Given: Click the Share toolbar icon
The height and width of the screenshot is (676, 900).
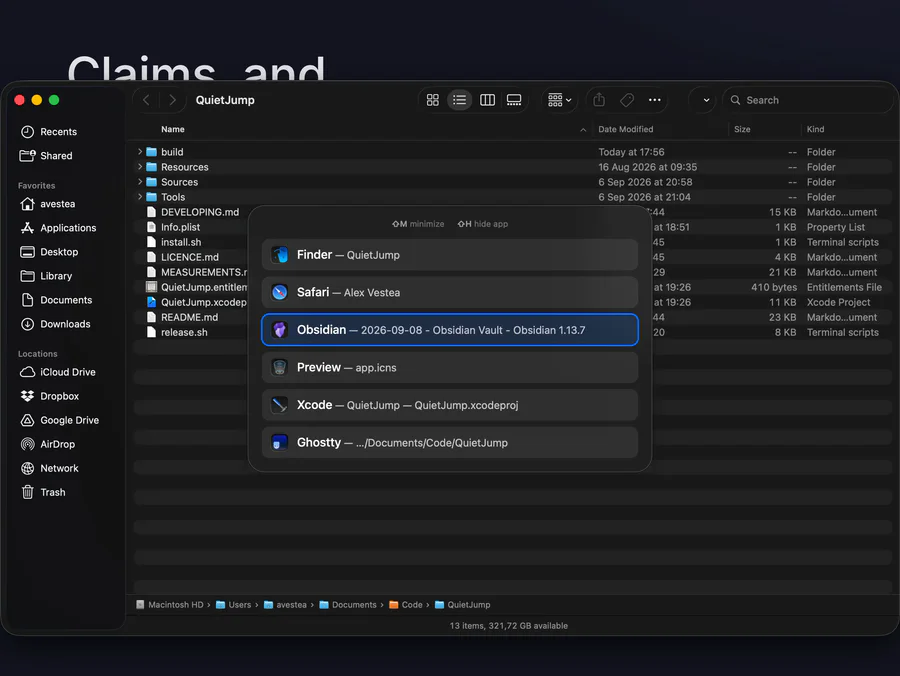Looking at the screenshot, I should pyautogui.click(x=599, y=100).
